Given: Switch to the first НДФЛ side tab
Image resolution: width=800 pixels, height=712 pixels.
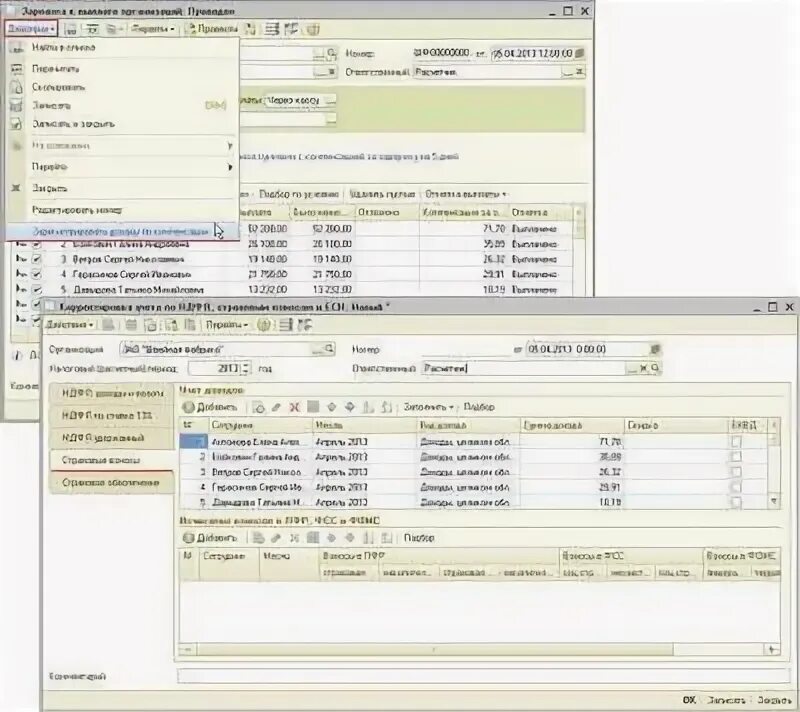Looking at the screenshot, I should coord(112,393).
